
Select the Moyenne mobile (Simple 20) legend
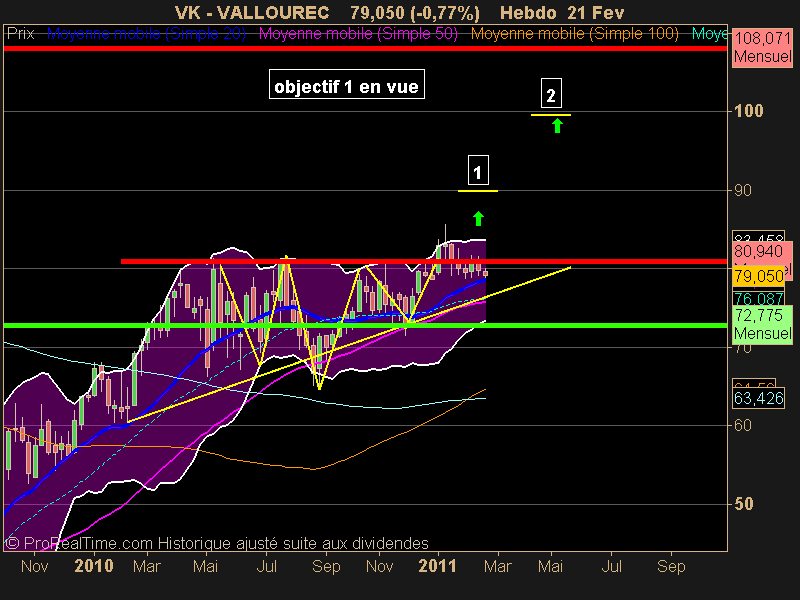click(x=146, y=34)
